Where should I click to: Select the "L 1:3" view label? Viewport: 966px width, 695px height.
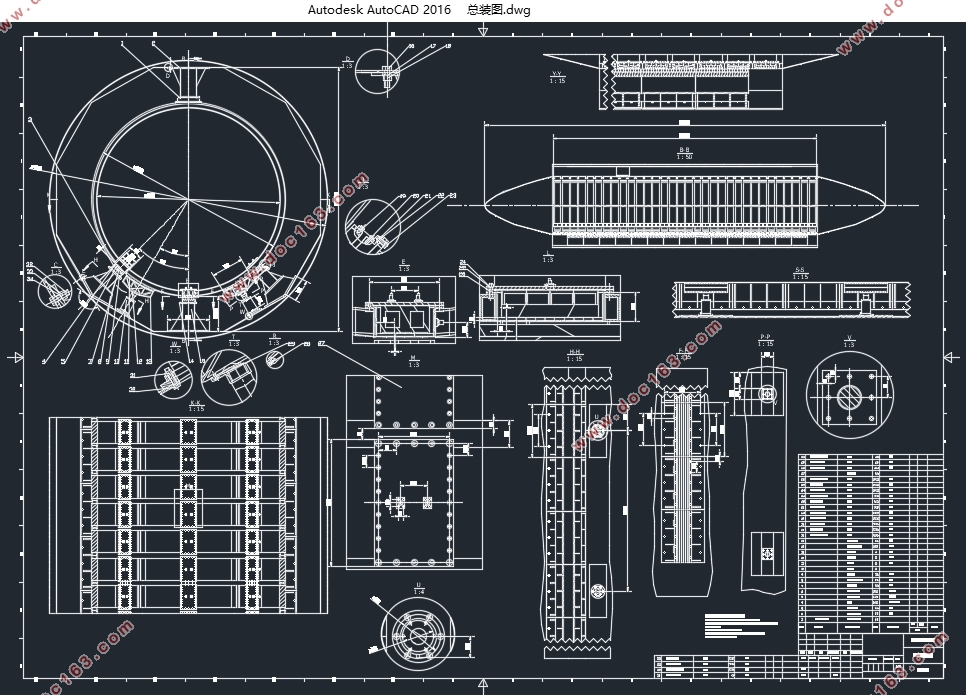(x=548, y=256)
